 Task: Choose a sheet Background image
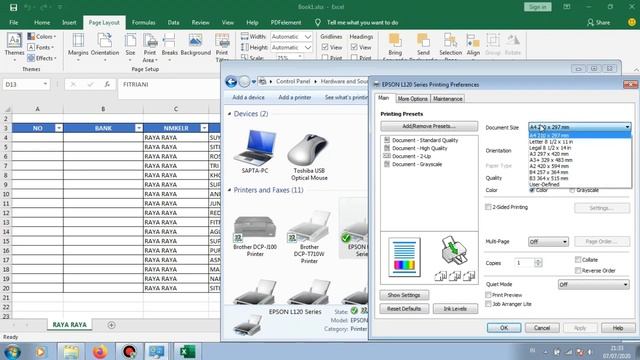(x=196, y=45)
